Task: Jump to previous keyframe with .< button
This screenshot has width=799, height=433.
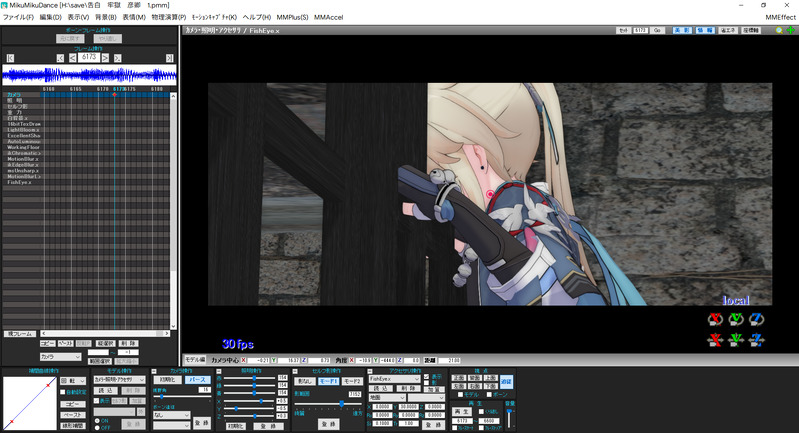Action: 60,58
